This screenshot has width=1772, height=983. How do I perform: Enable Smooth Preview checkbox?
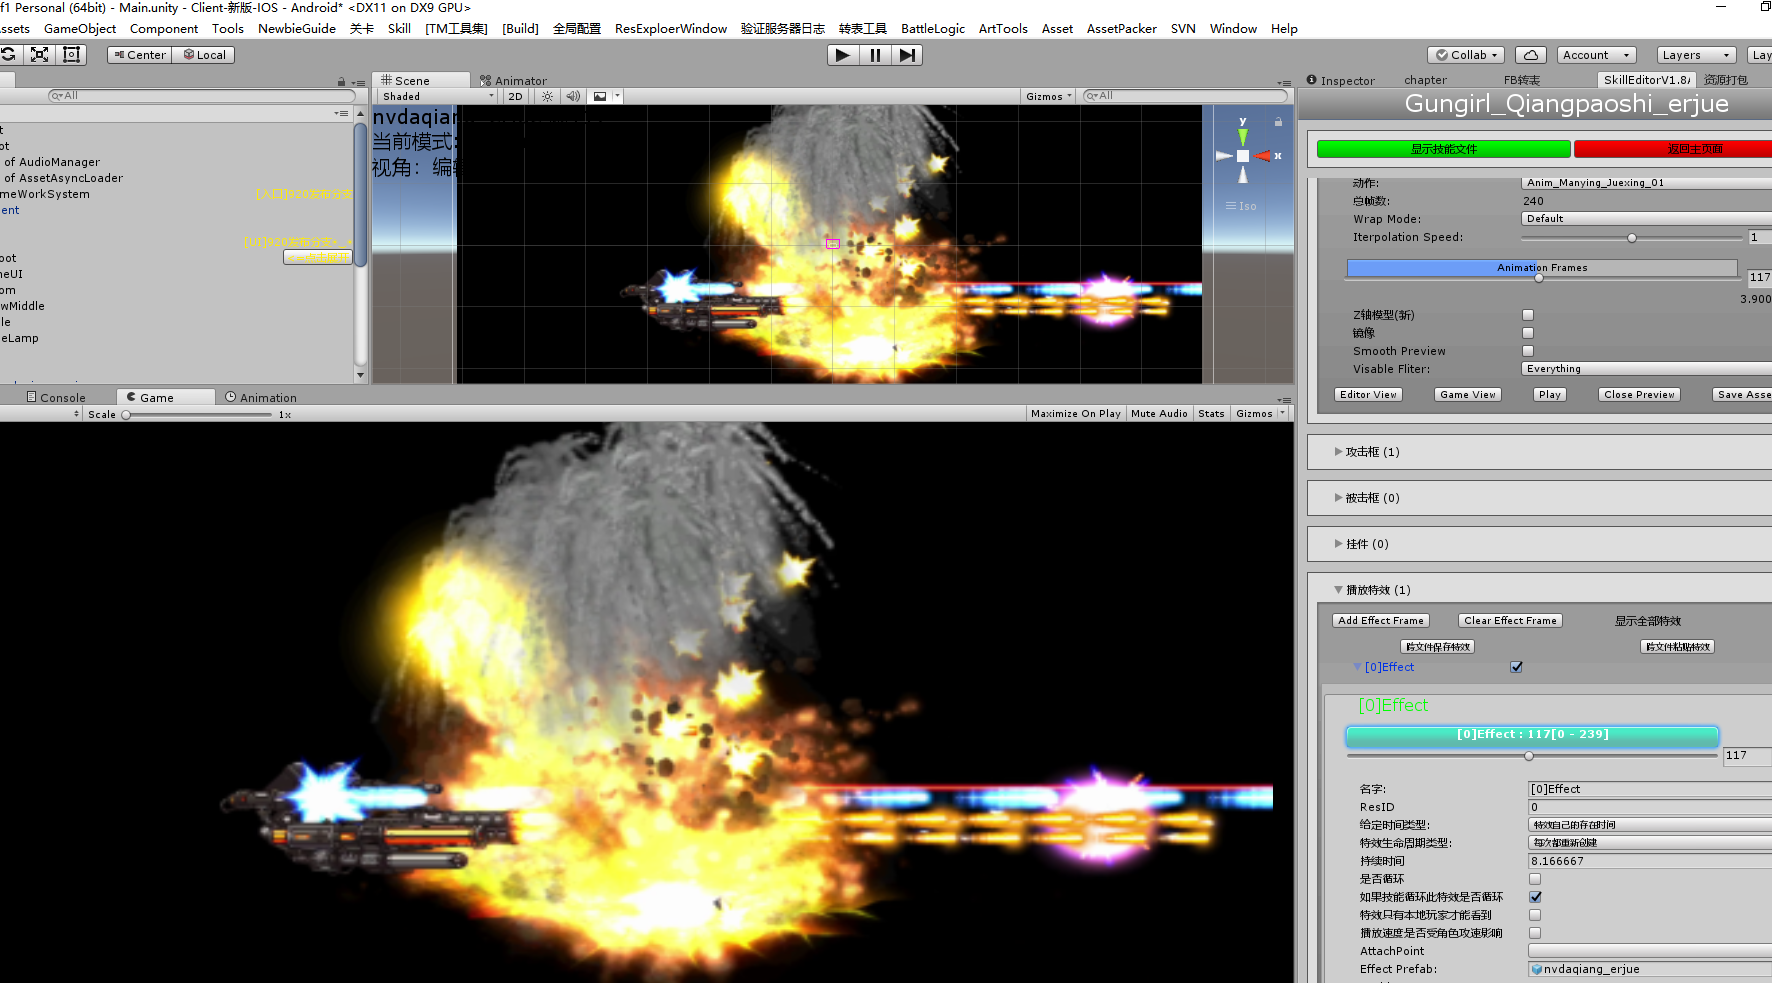(1528, 351)
